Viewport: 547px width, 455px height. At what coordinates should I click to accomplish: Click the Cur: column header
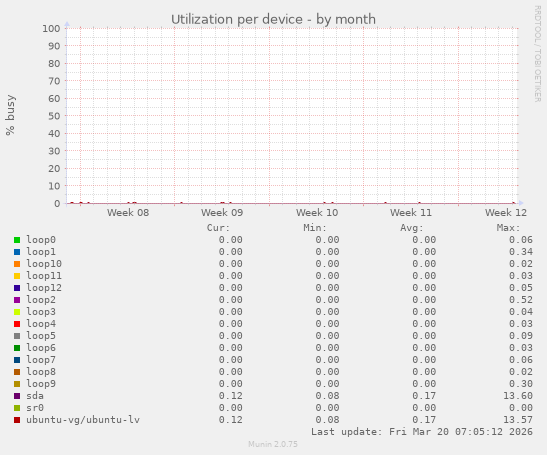(x=218, y=228)
